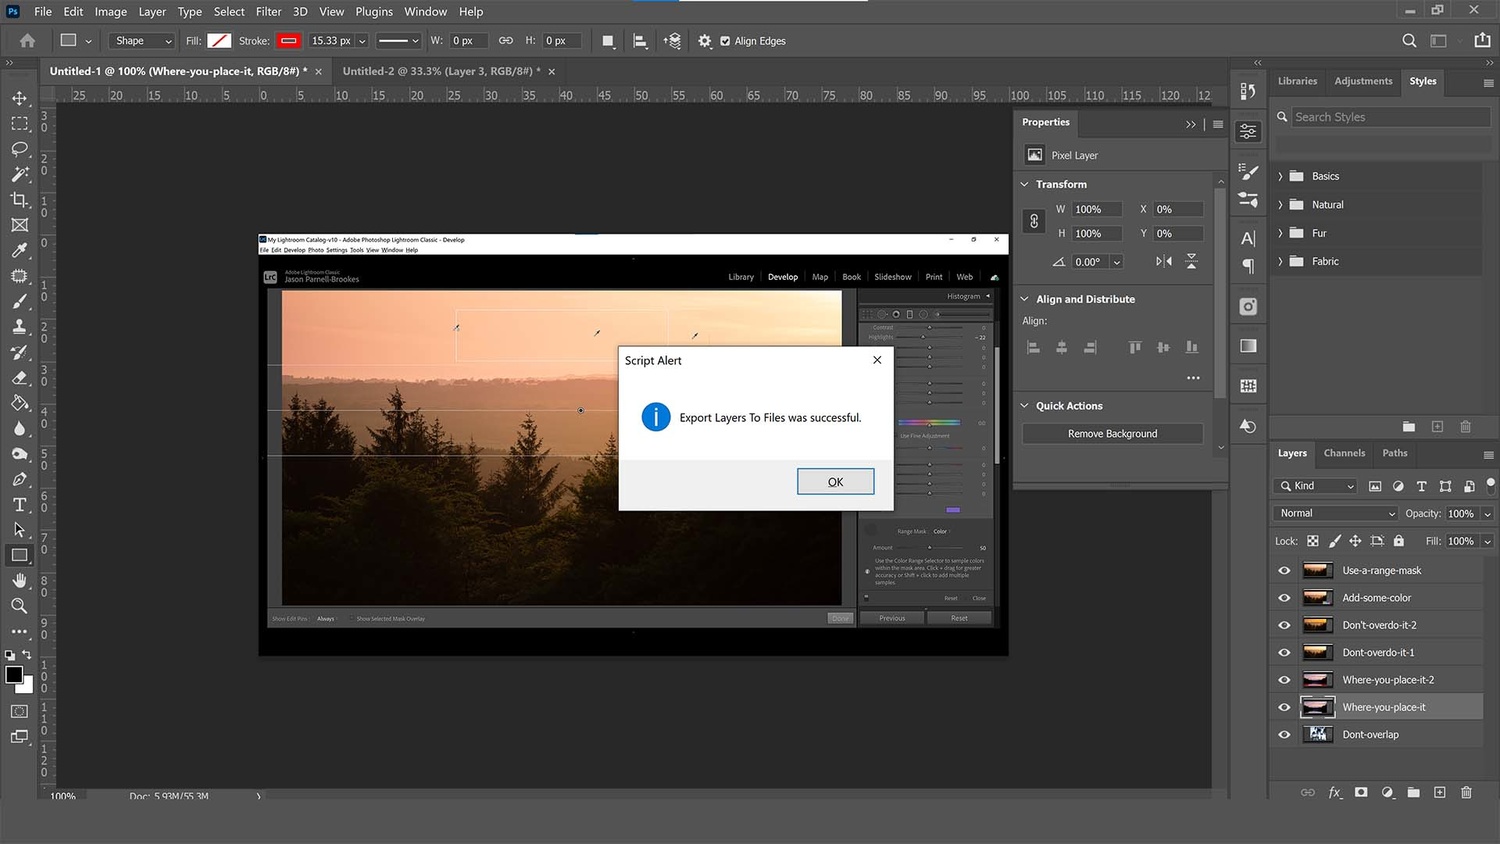Click the Search Styles input field

(1390, 117)
